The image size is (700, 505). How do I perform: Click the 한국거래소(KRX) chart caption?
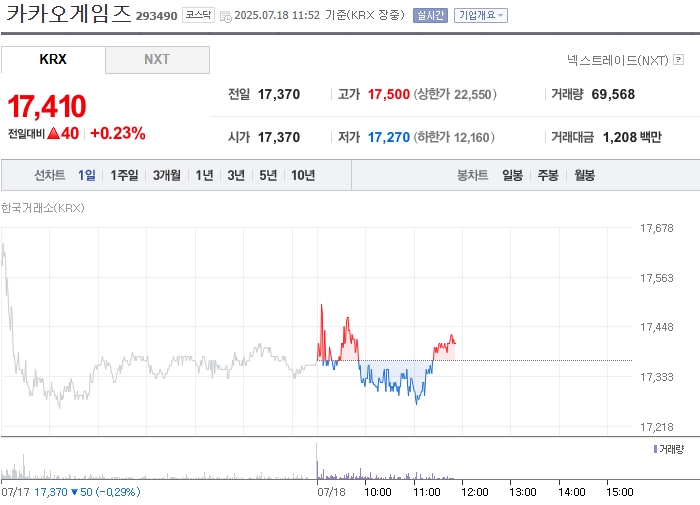point(42,208)
